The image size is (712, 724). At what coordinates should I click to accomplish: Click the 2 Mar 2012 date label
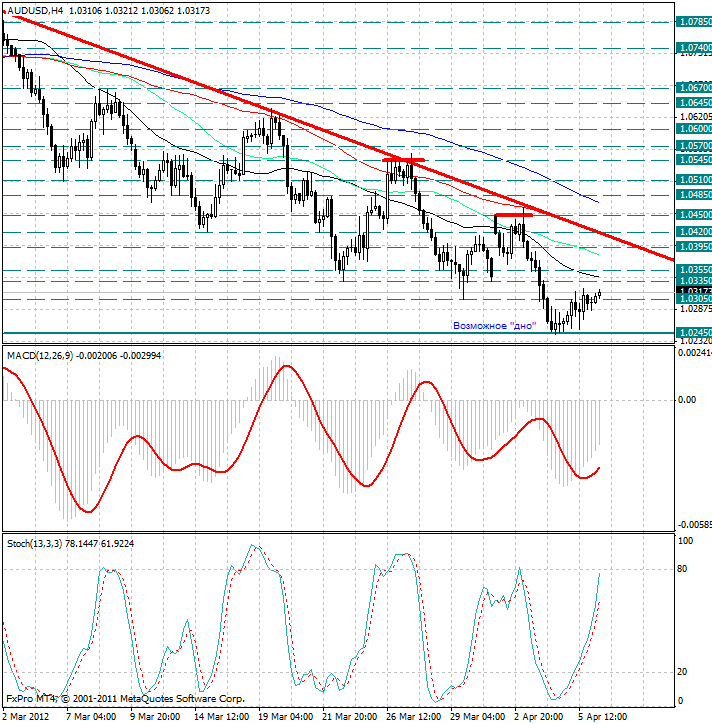(26, 717)
